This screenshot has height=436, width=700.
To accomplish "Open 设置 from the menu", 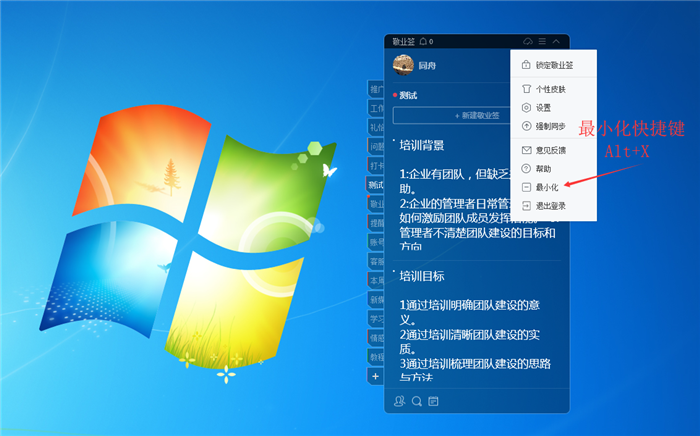I will point(554,108).
